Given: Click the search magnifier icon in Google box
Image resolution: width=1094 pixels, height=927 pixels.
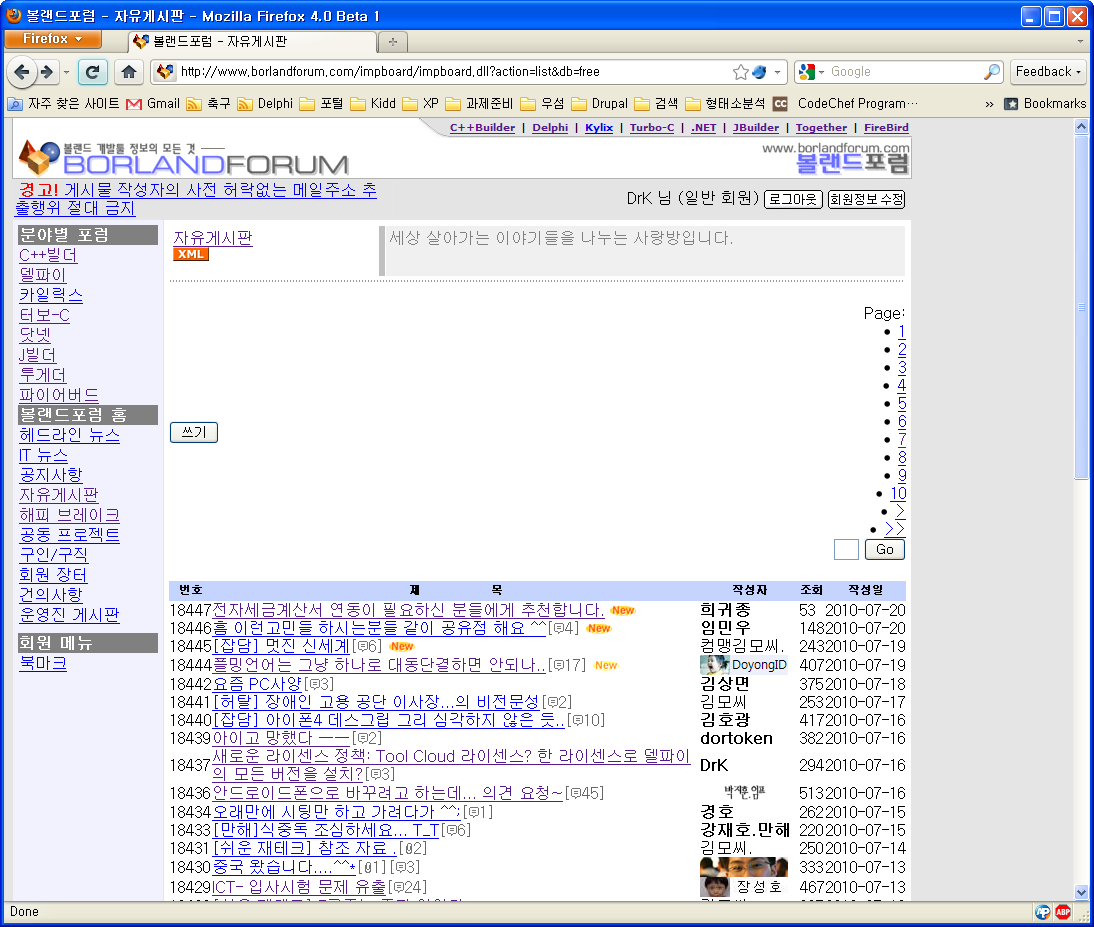Looking at the screenshot, I should point(991,72).
